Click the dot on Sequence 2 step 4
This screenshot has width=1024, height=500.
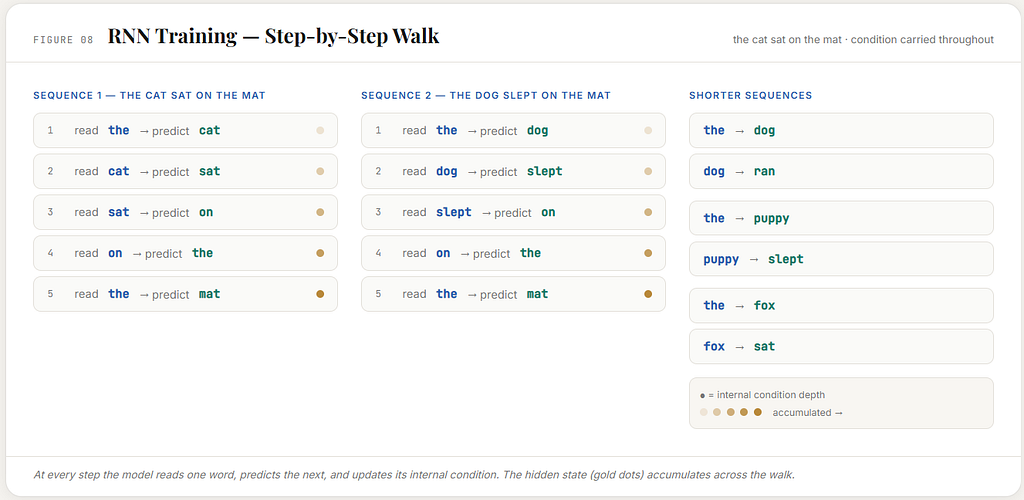pos(648,253)
